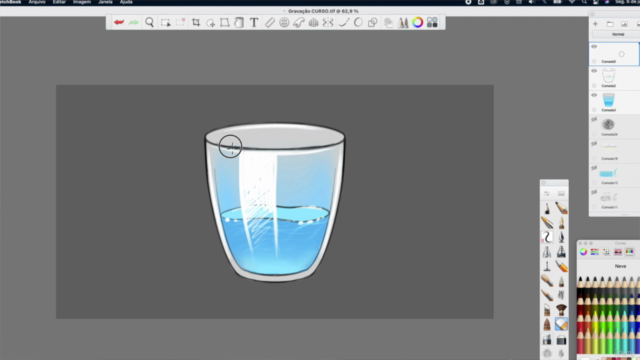640x360 pixels.
Task: Open the Normal blend mode dropdown
Action: pyautogui.click(x=617, y=34)
